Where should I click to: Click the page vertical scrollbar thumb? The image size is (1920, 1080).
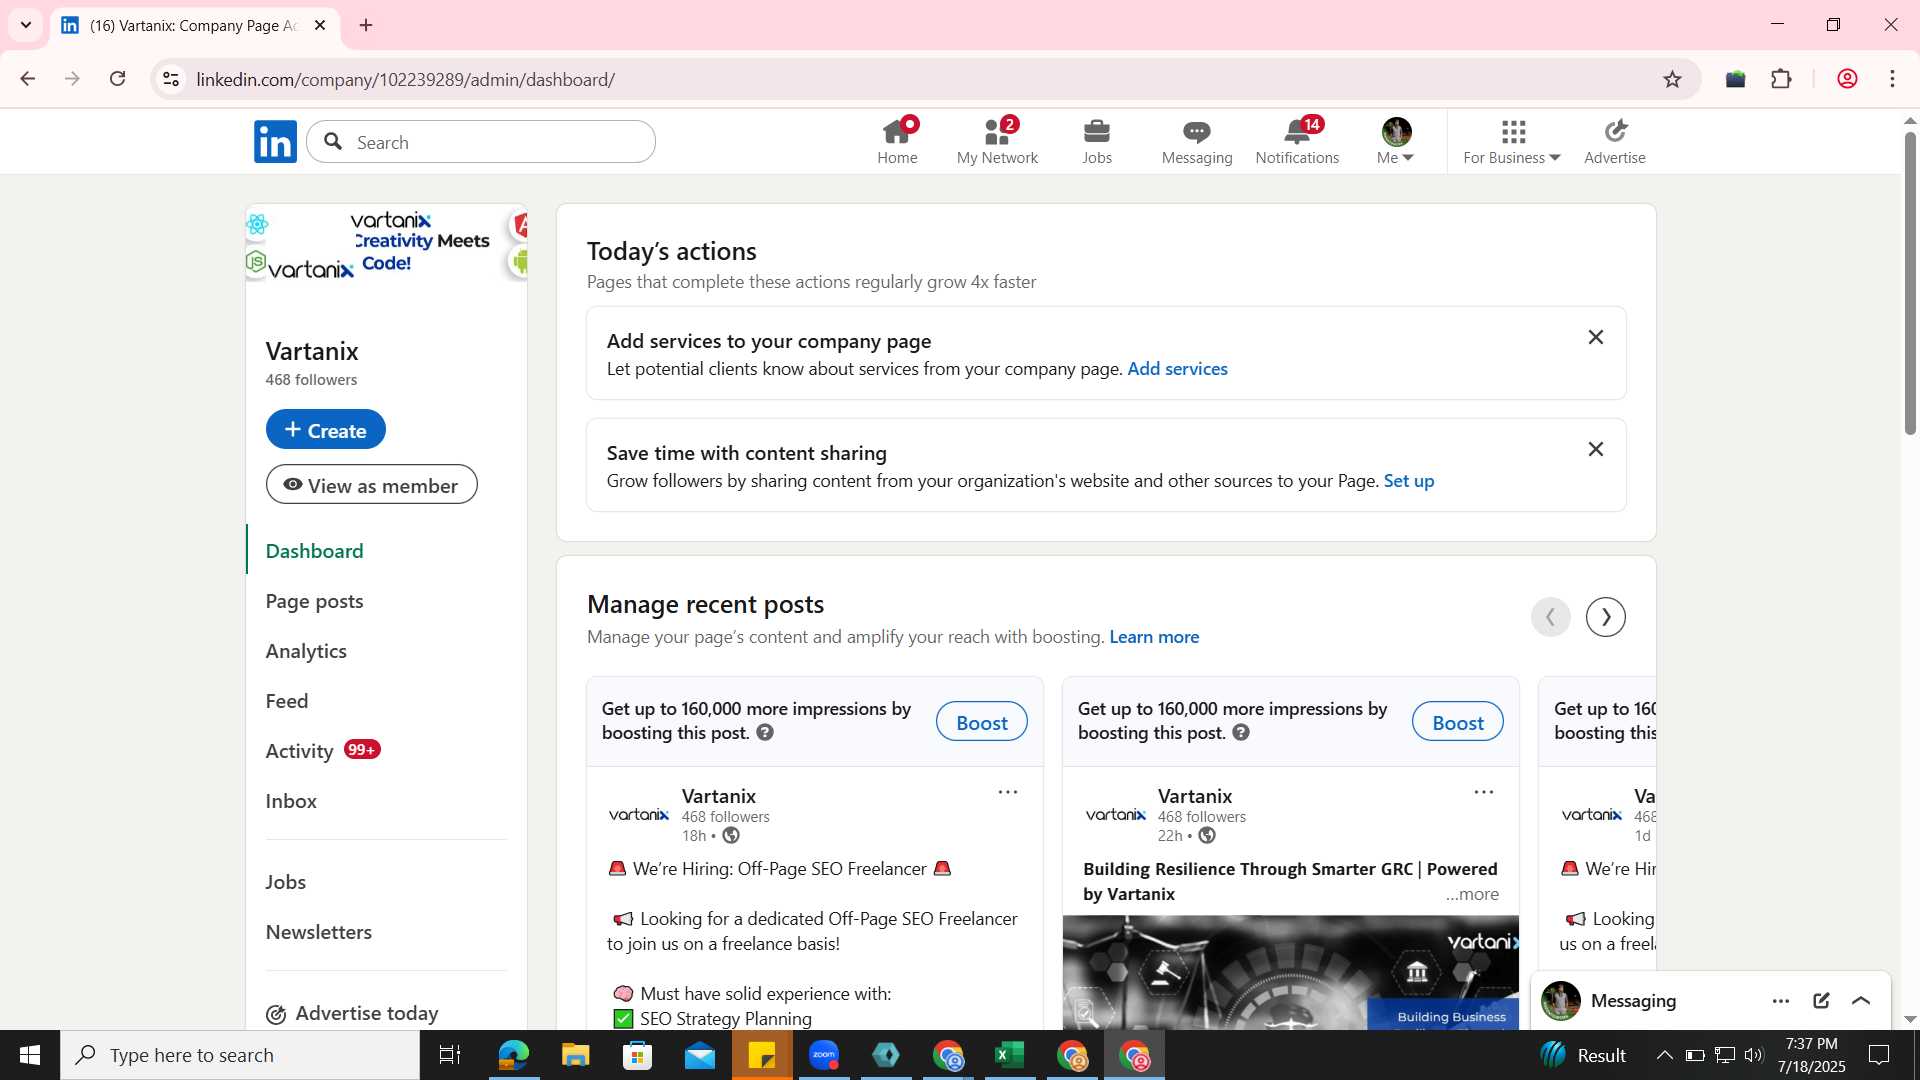(1910, 282)
